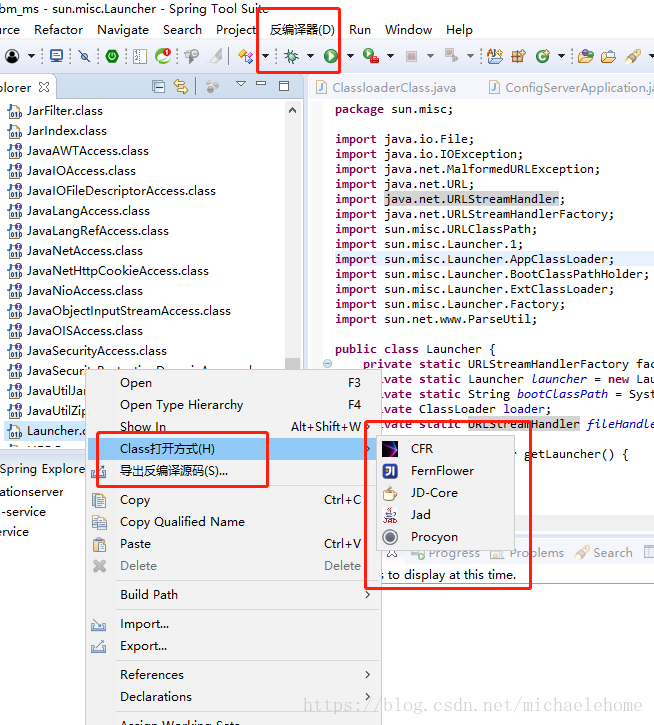Choose Open Type Hierarchy in context menu
The image size is (654, 725).
click(234, 405)
